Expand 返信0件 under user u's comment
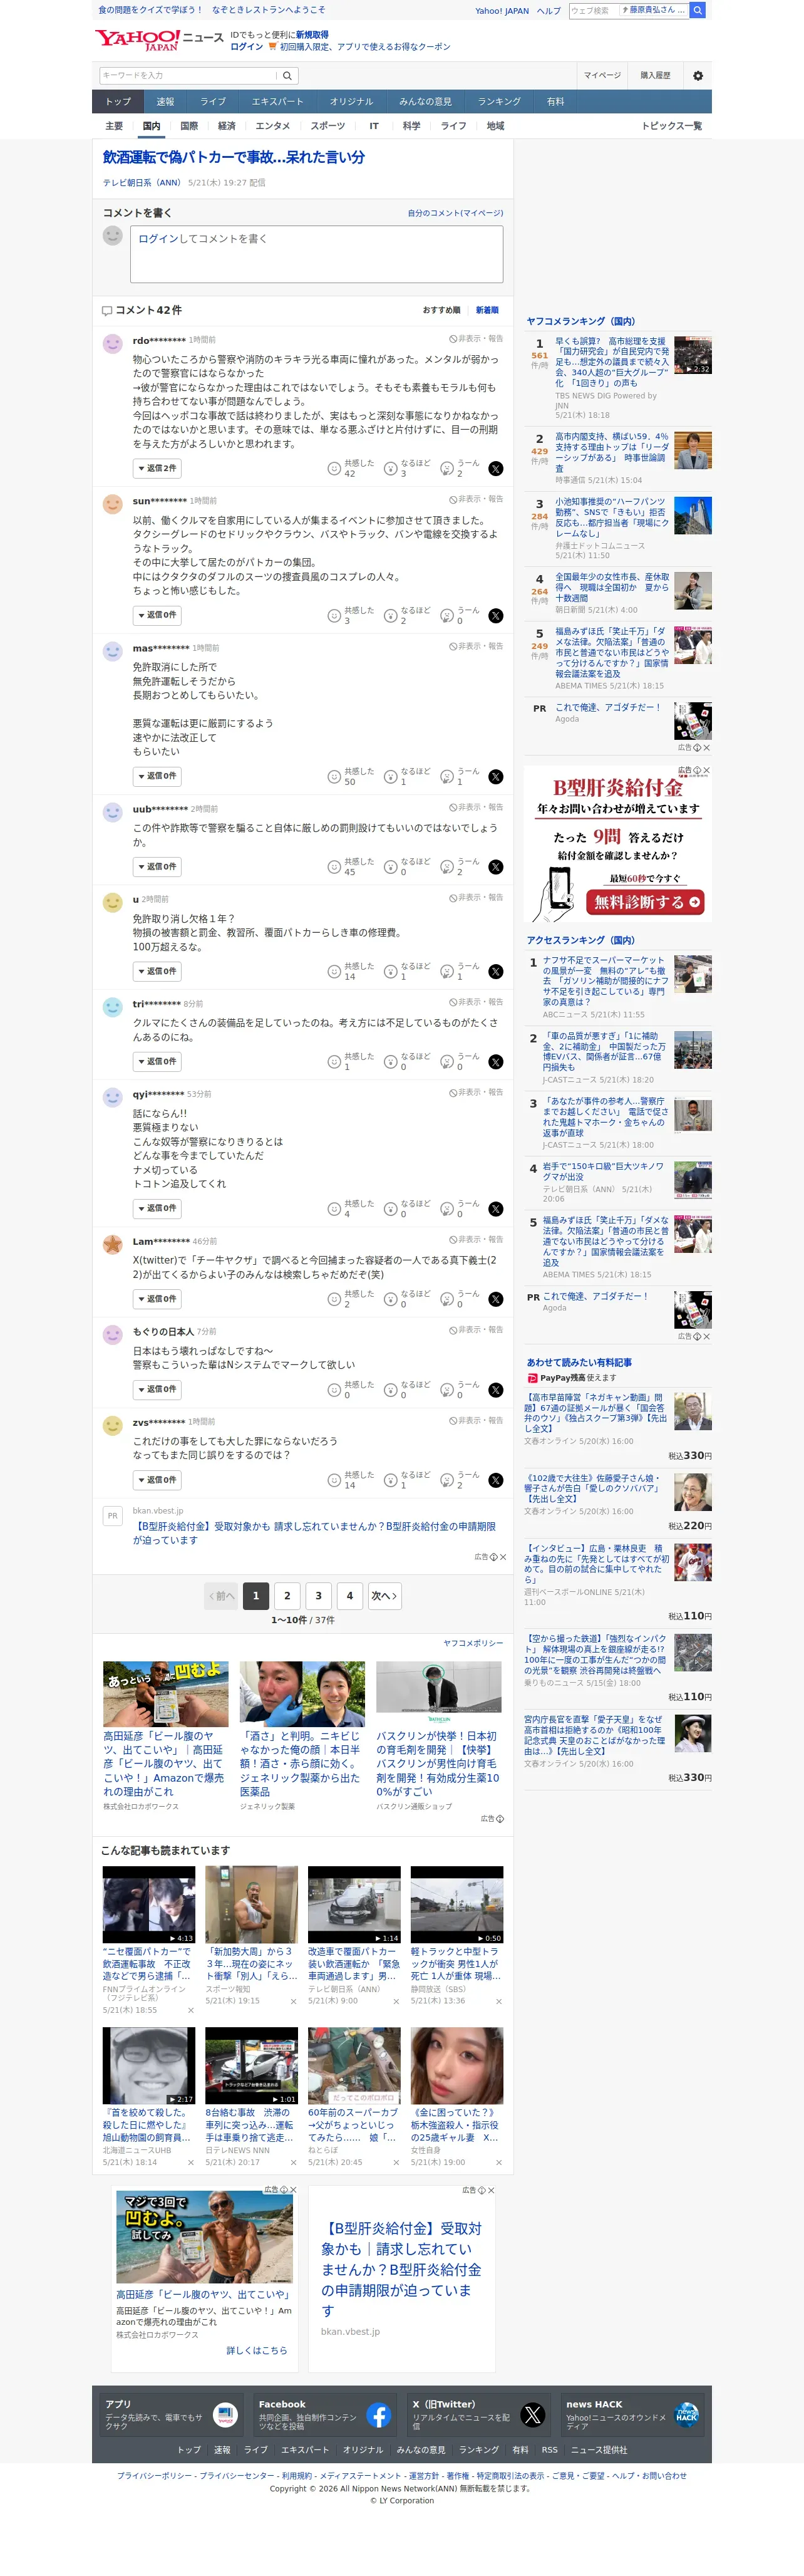The height and width of the screenshot is (2576, 804). pyautogui.click(x=157, y=971)
